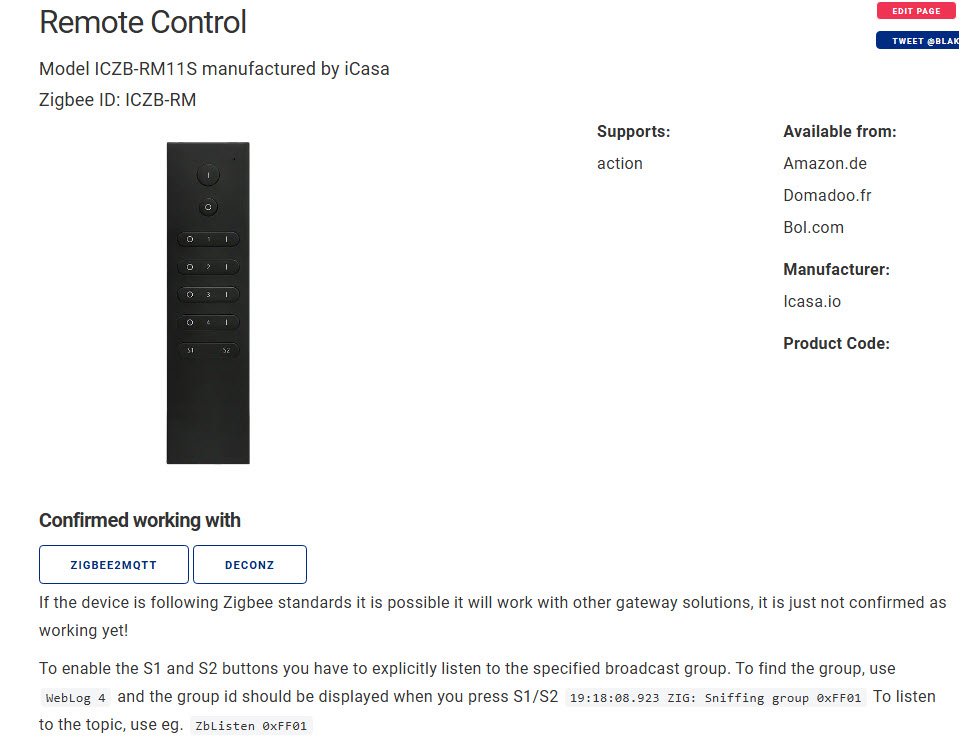This screenshot has width=959, height=742.
Task: Click the round O off button on remote image
Action: coord(208,207)
